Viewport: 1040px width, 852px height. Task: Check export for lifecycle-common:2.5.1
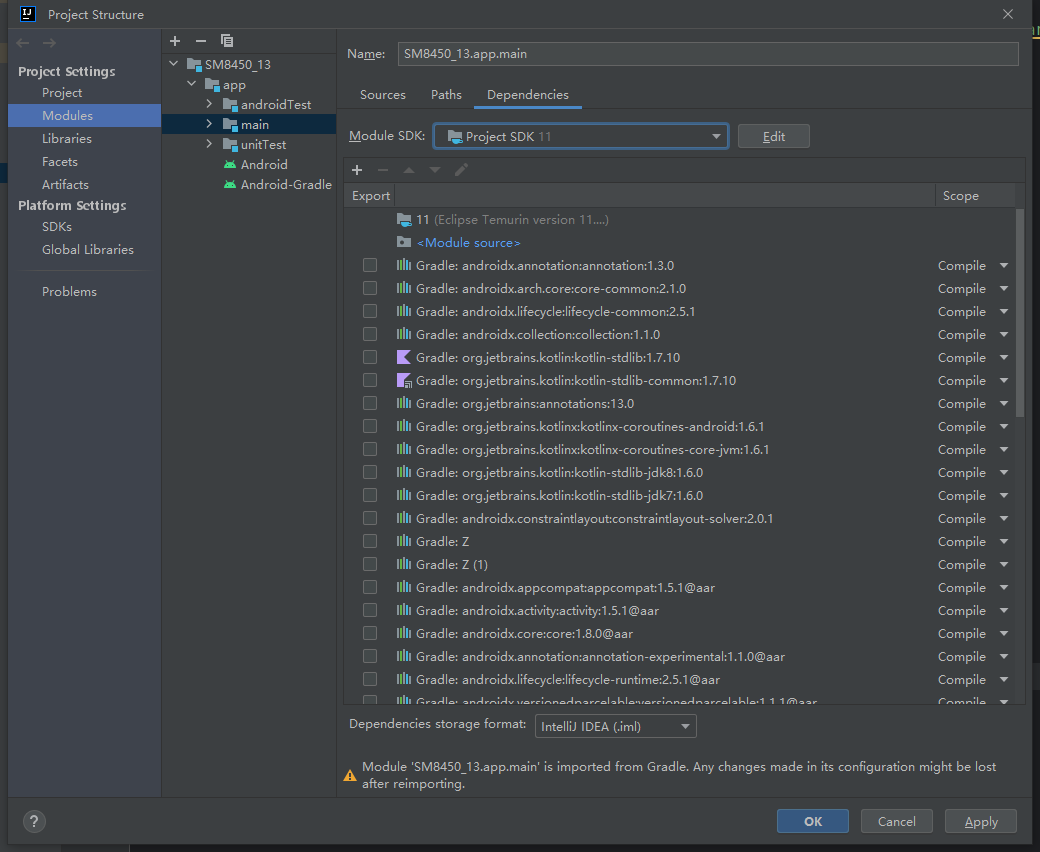pos(370,311)
